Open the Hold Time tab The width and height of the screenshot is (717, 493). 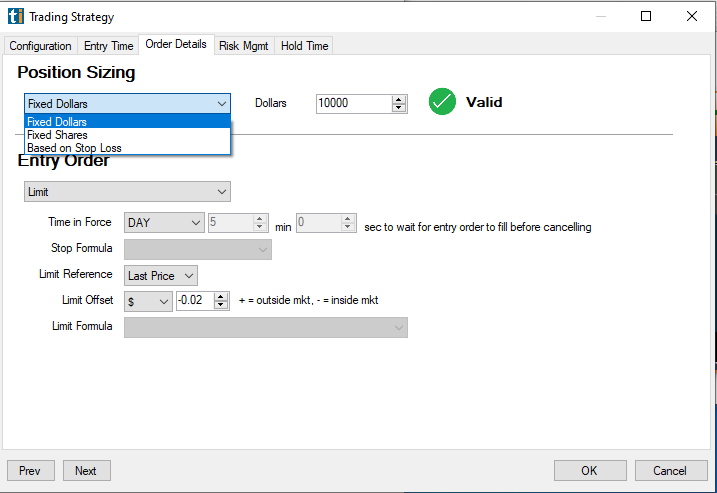tap(305, 46)
